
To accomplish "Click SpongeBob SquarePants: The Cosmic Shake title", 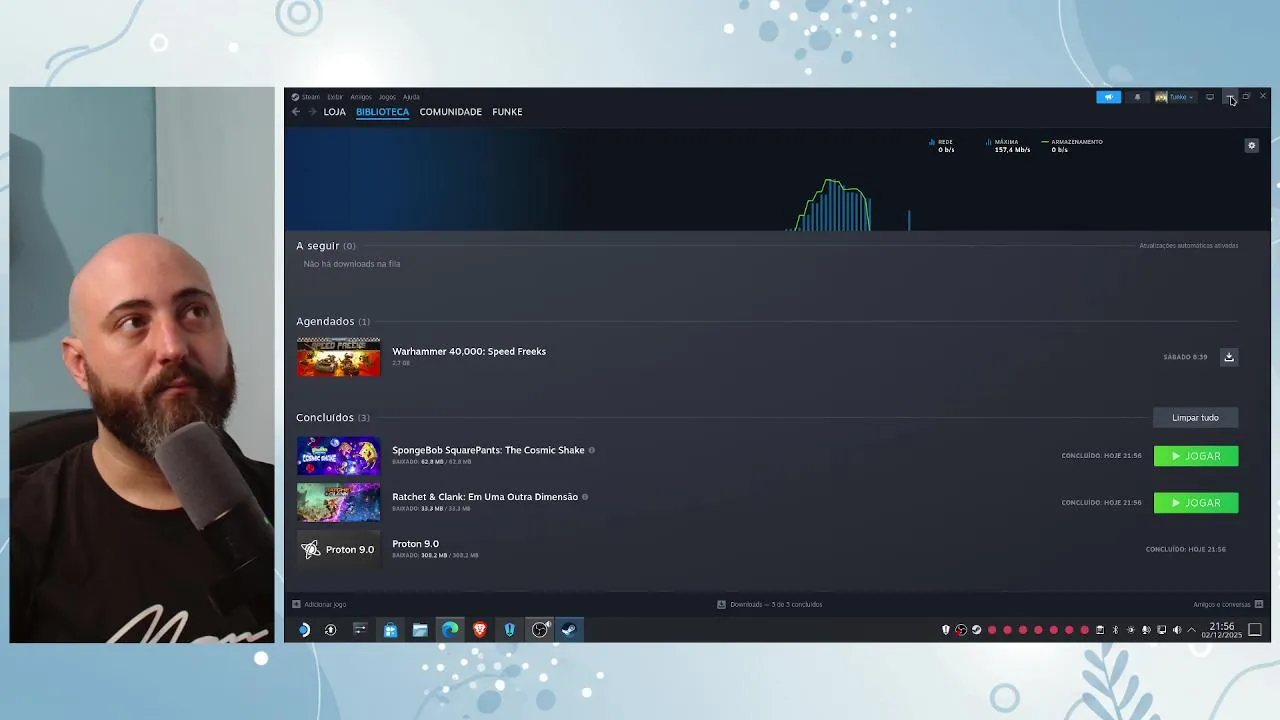I will [x=488, y=450].
